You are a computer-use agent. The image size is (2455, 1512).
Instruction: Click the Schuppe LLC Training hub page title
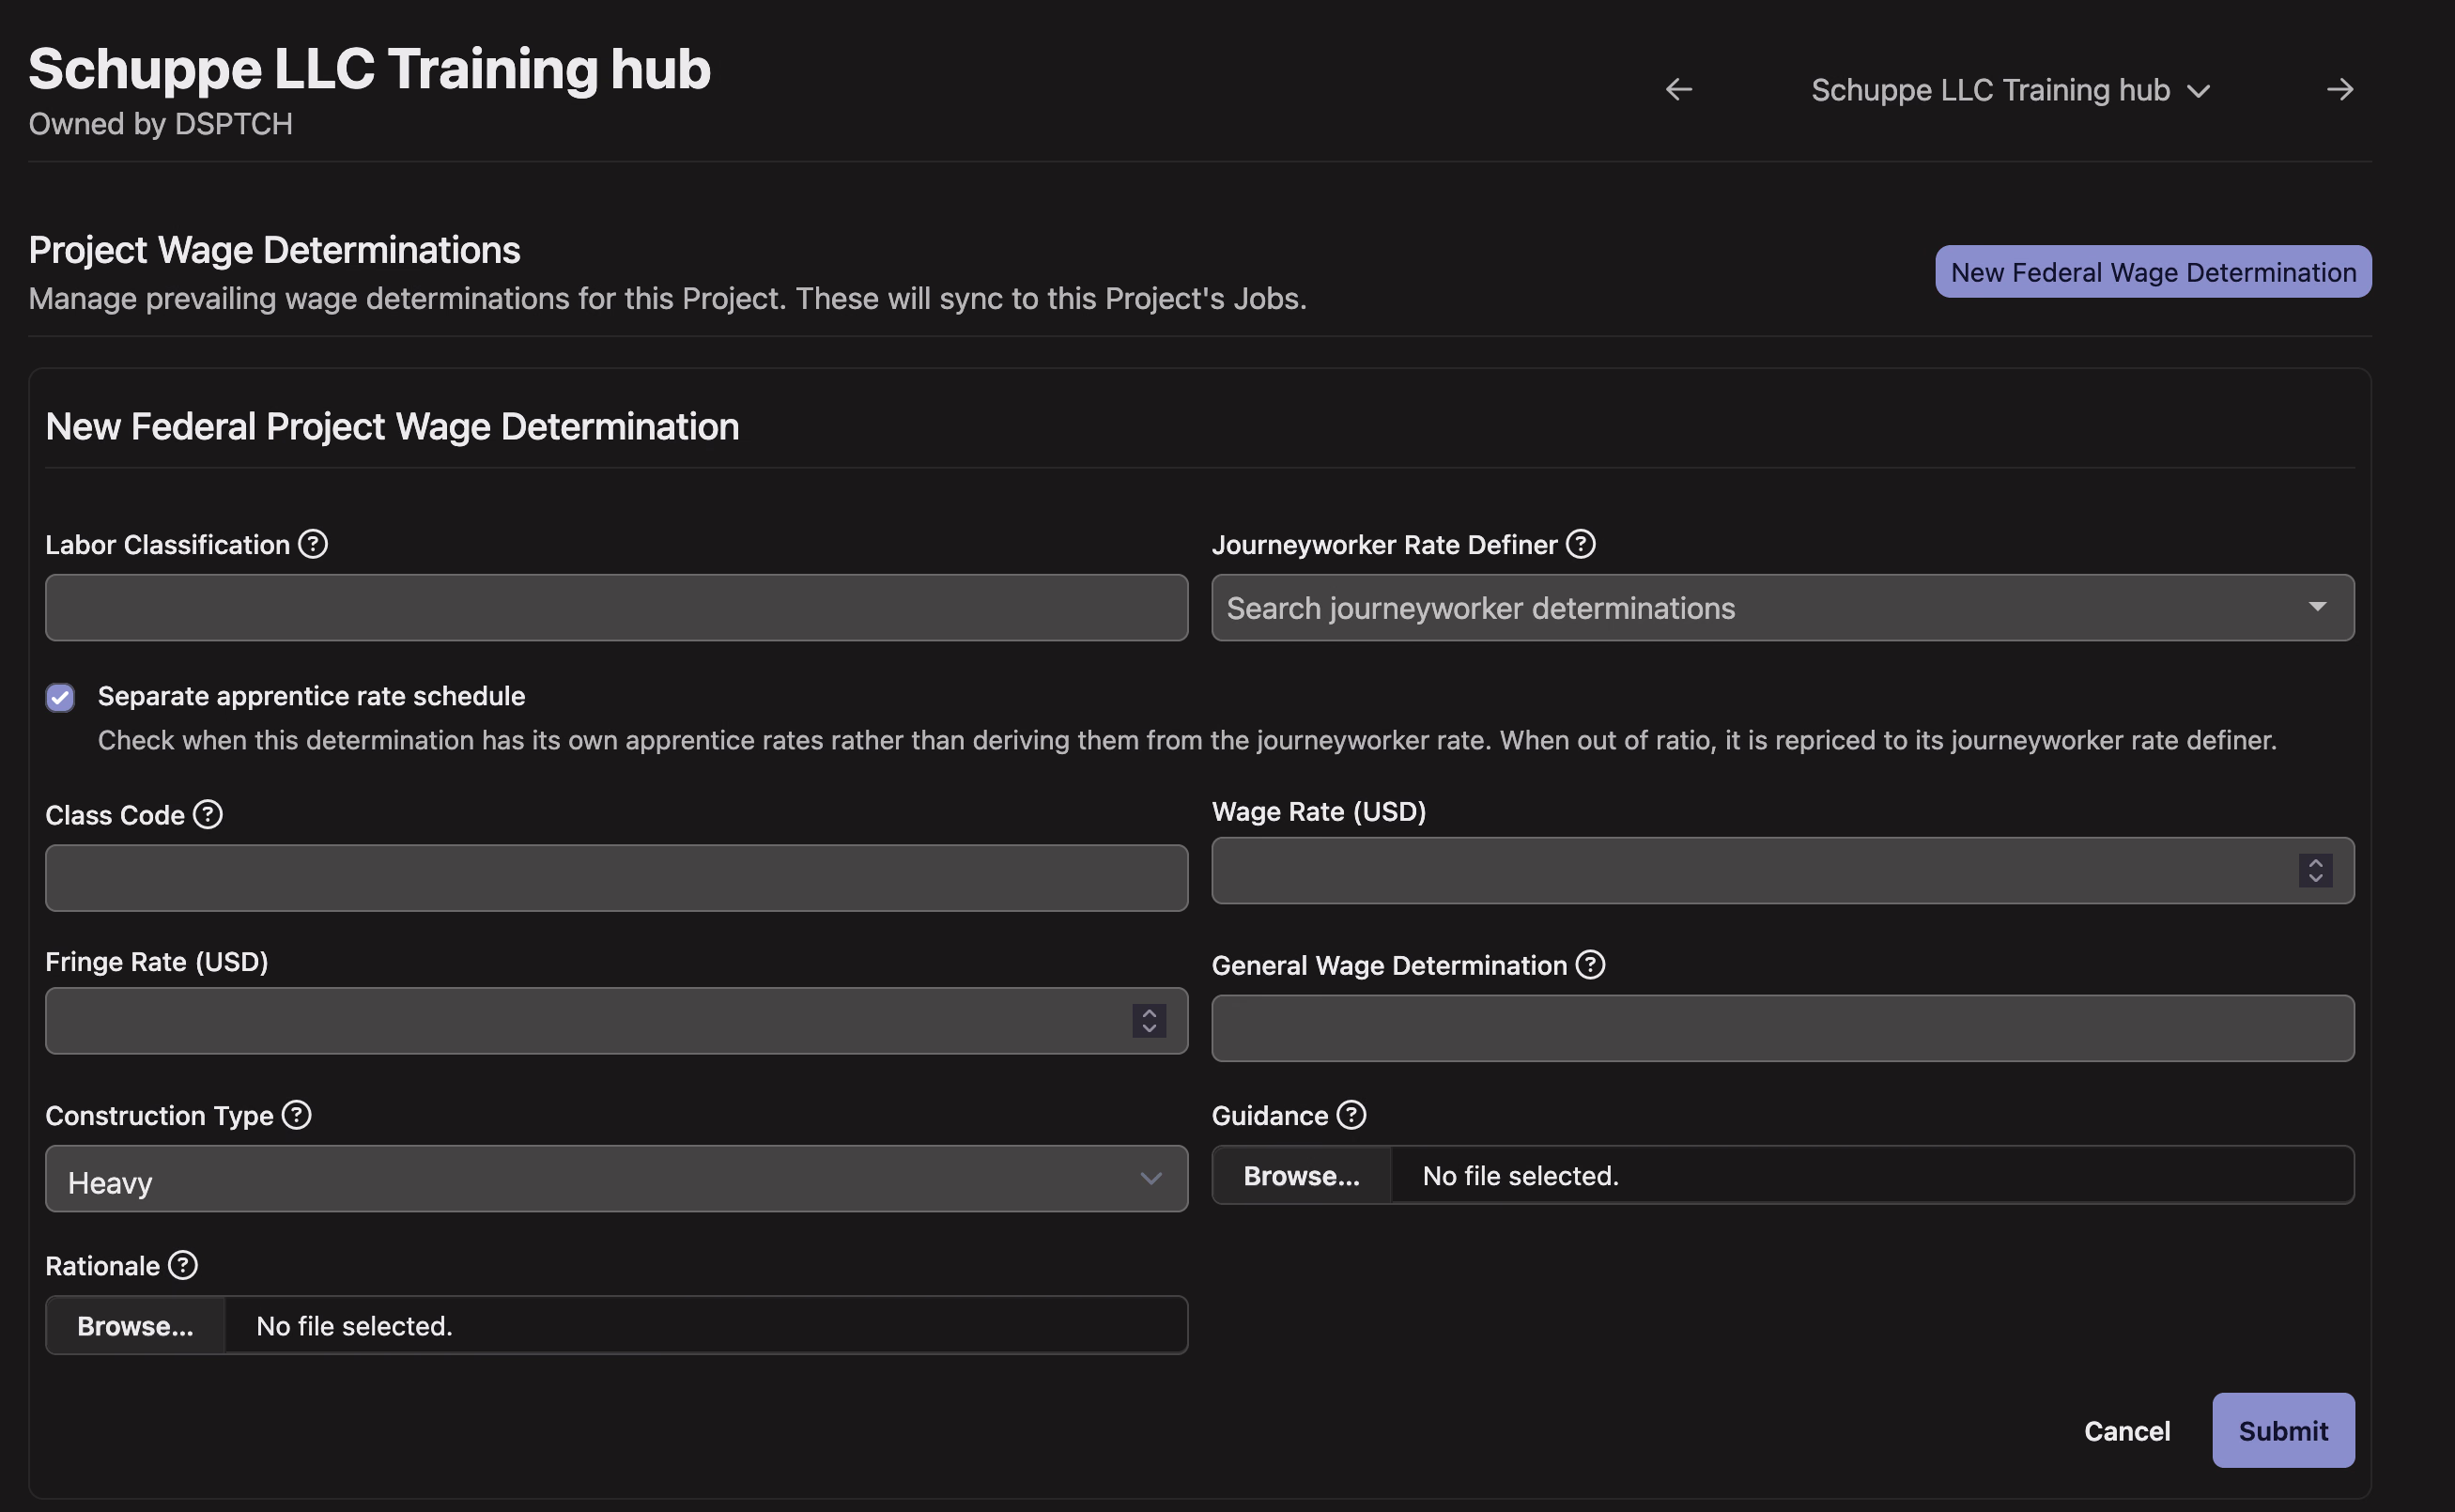(369, 69)
